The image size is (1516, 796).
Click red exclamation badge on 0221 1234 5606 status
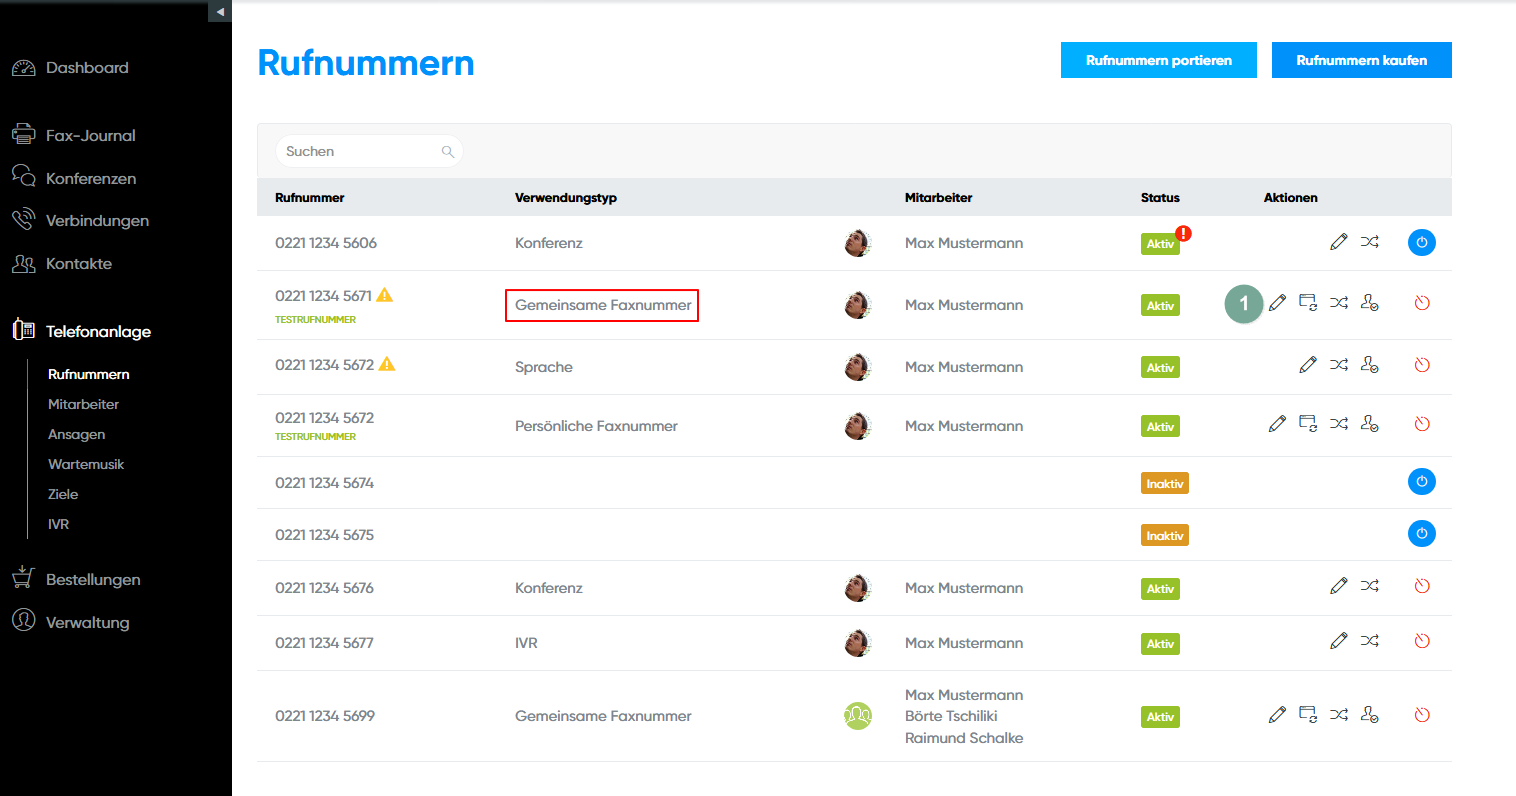pos(1183,233)
